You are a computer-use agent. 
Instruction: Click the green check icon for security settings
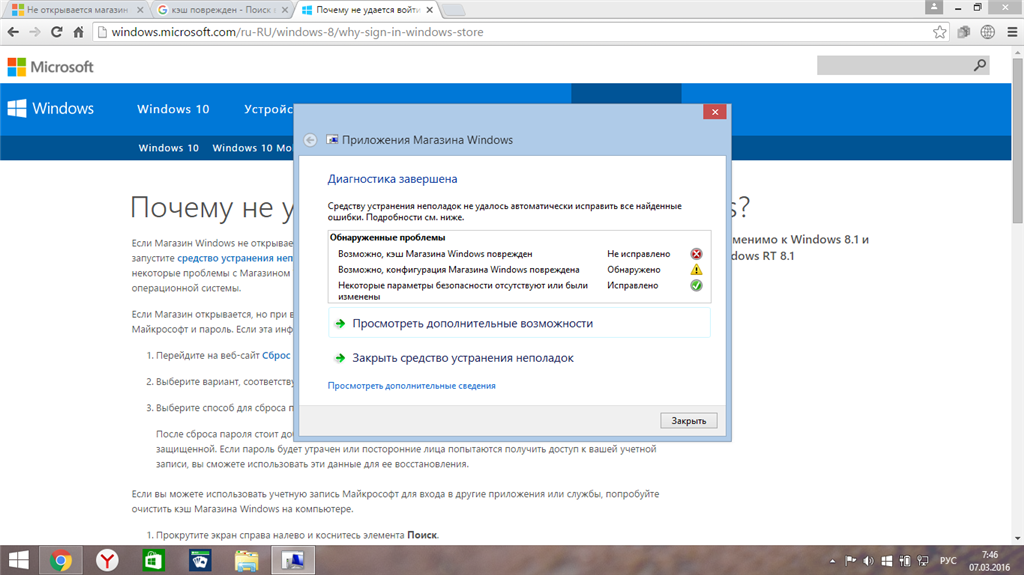(696, 285)
